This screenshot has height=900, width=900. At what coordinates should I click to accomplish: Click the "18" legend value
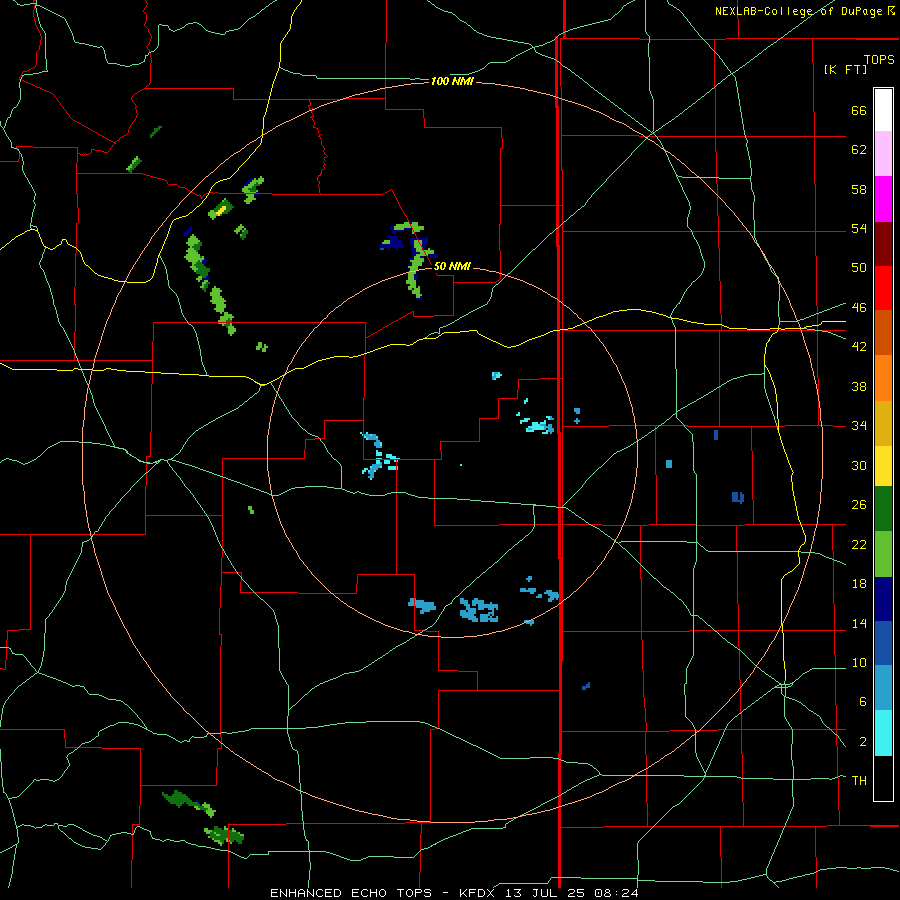tap(859, 584)
